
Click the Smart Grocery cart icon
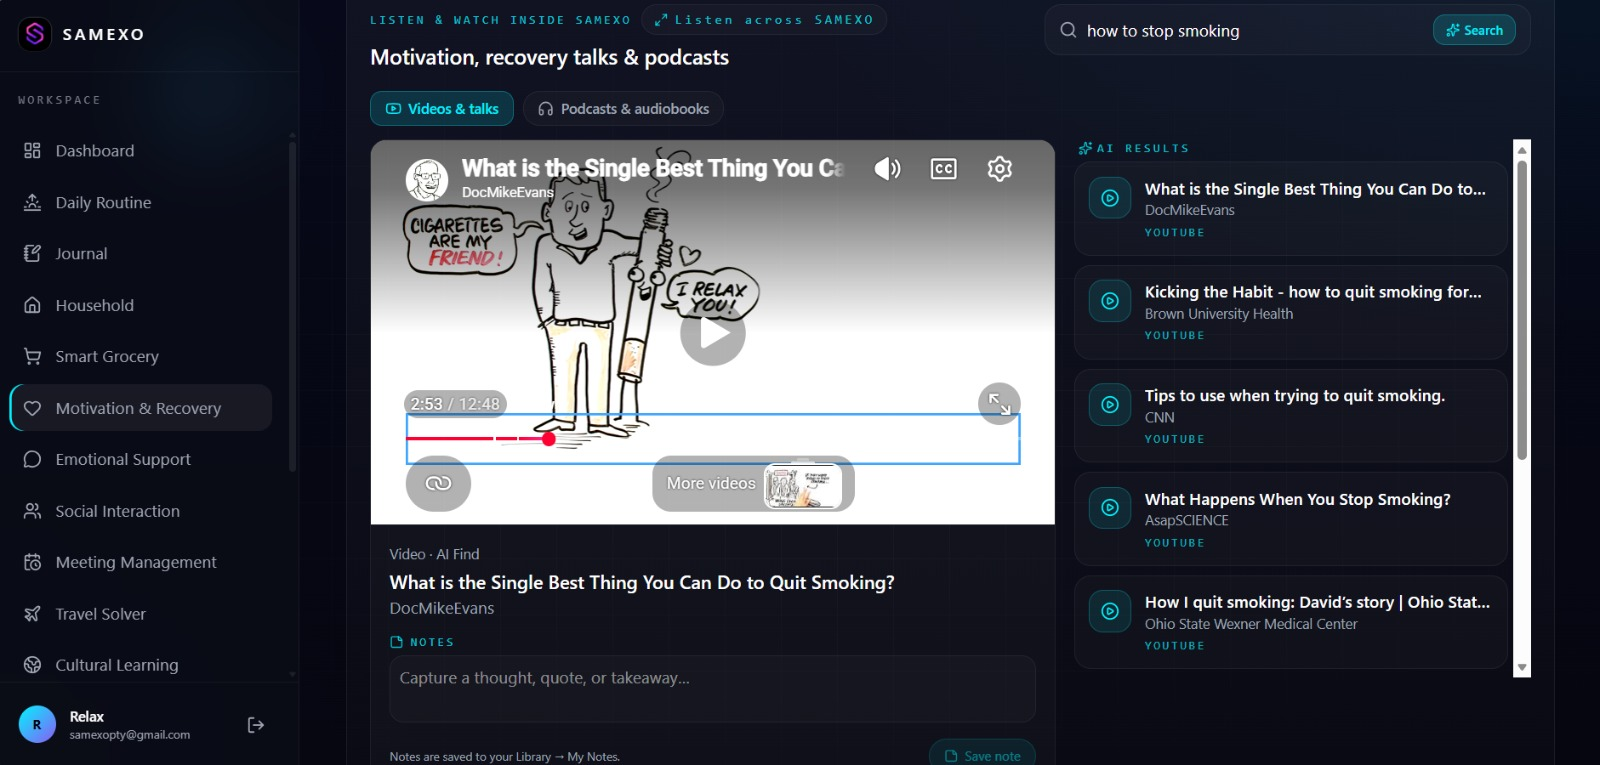coord(32,357)
